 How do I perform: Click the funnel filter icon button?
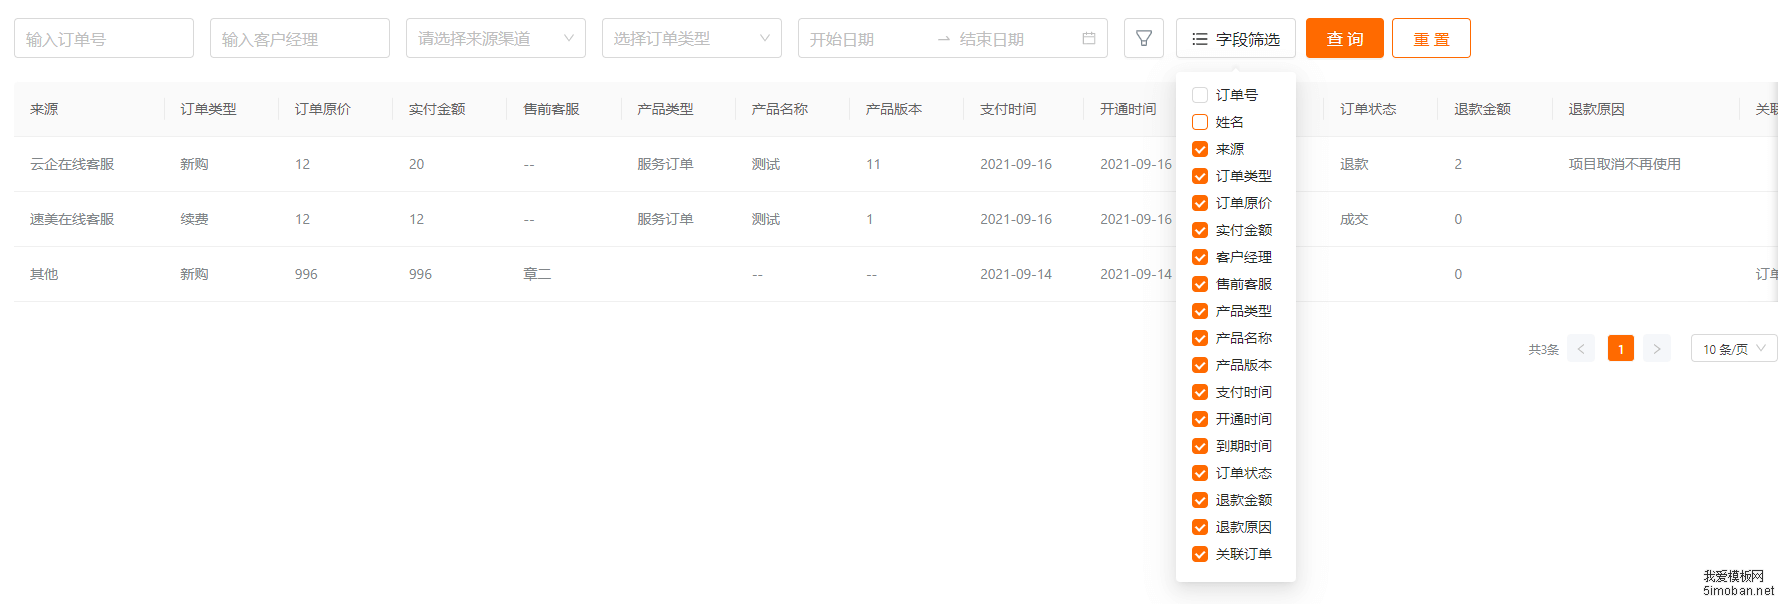(x=1144, y=39)
